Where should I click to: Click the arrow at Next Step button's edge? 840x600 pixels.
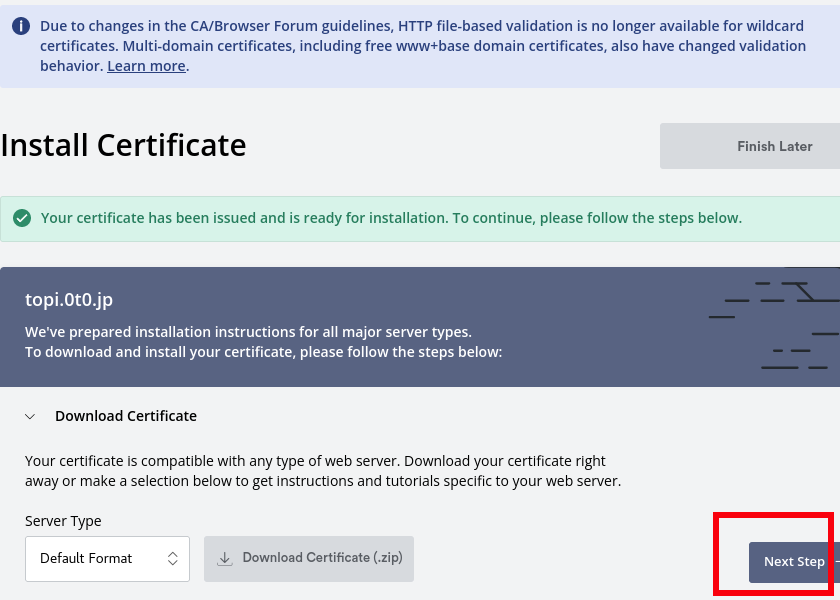pyautogui.click(x=835, y=562)
